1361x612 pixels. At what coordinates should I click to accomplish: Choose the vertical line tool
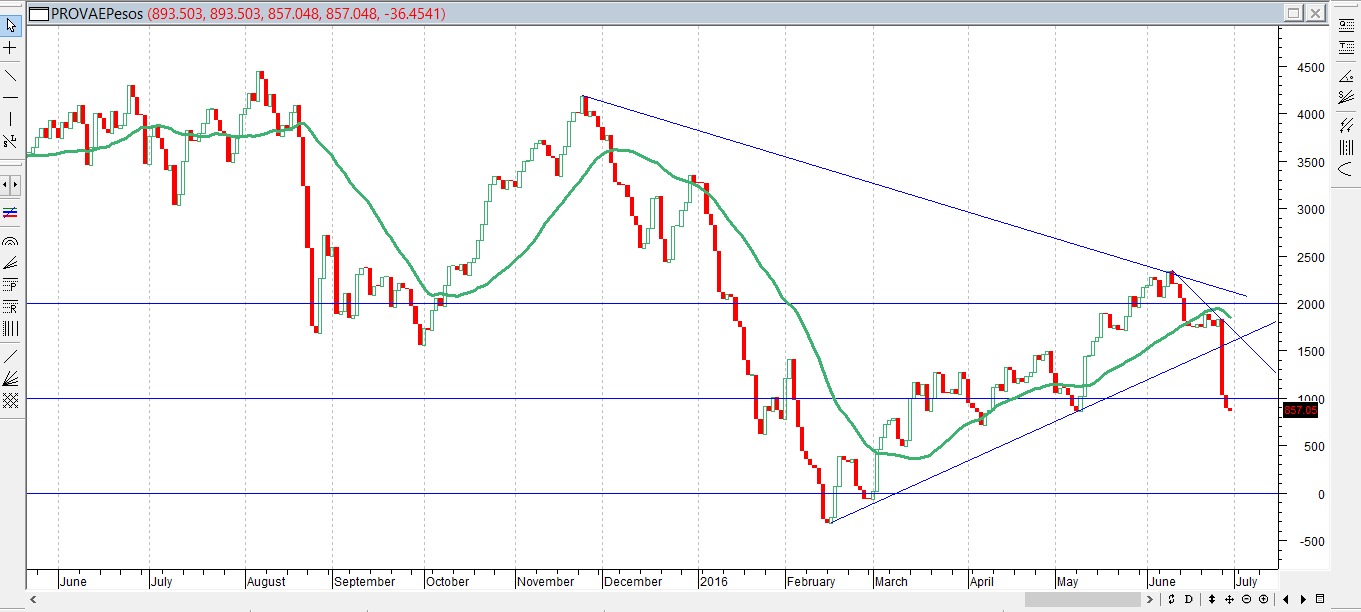click(11, 120)
